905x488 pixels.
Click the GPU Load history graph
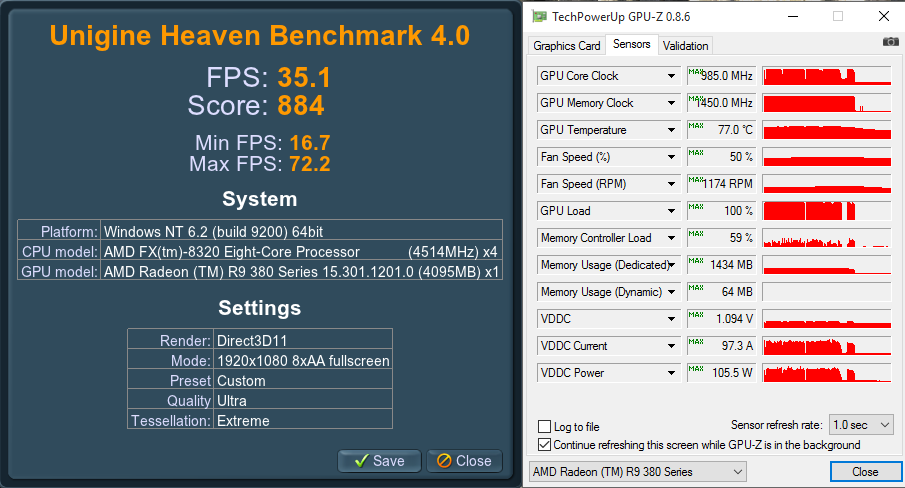pyautogui.click(x=827, y=211)
